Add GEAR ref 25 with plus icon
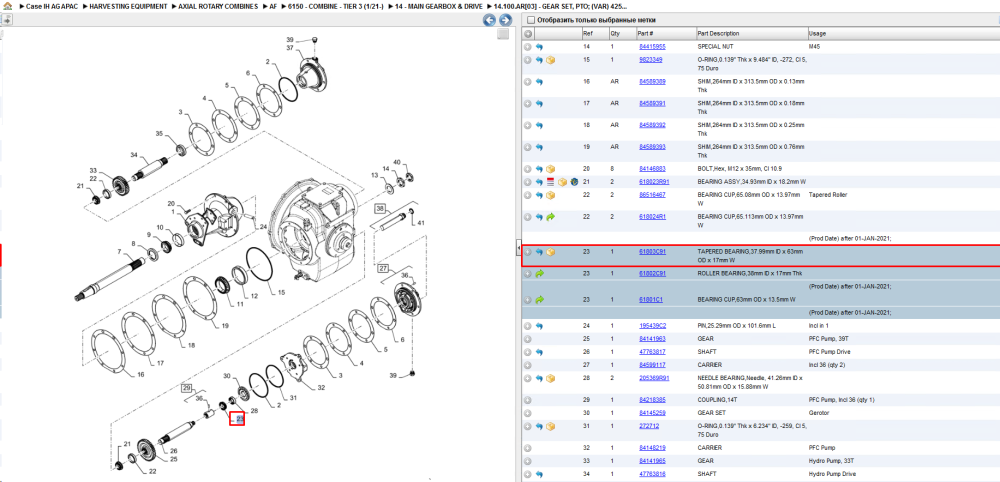1000x482 pixels. [527, 339]
